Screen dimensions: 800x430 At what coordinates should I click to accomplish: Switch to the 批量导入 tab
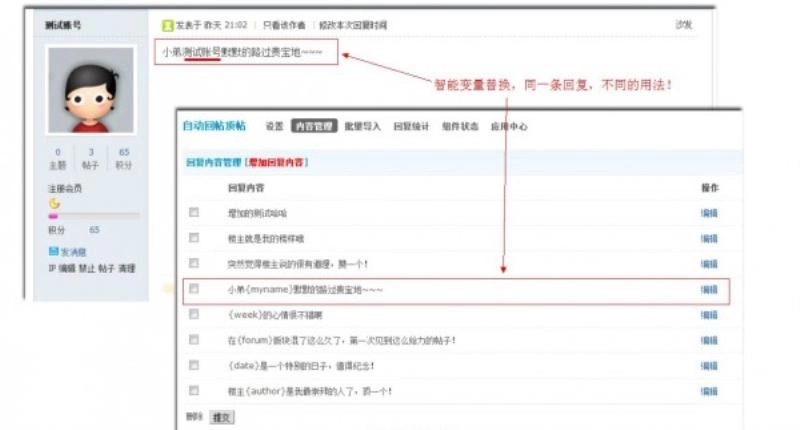[362, 126]
